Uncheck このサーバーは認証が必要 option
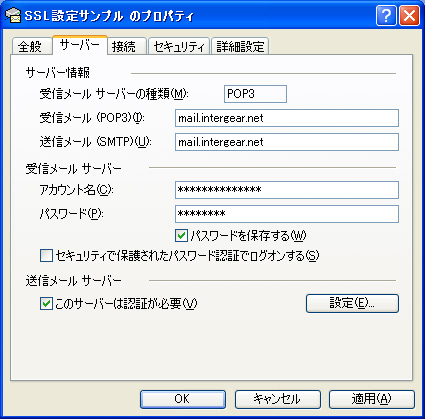 (46, 304)
